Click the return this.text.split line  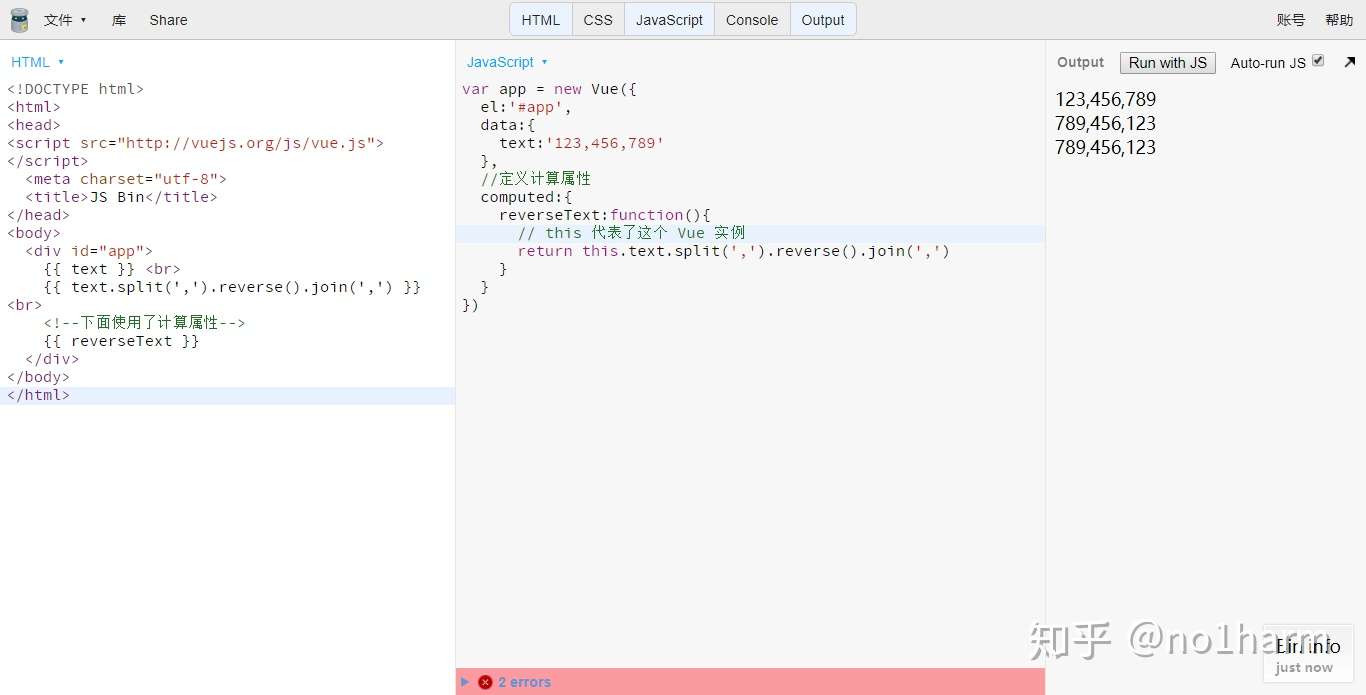pyautogui.click(x=733, y=251)
